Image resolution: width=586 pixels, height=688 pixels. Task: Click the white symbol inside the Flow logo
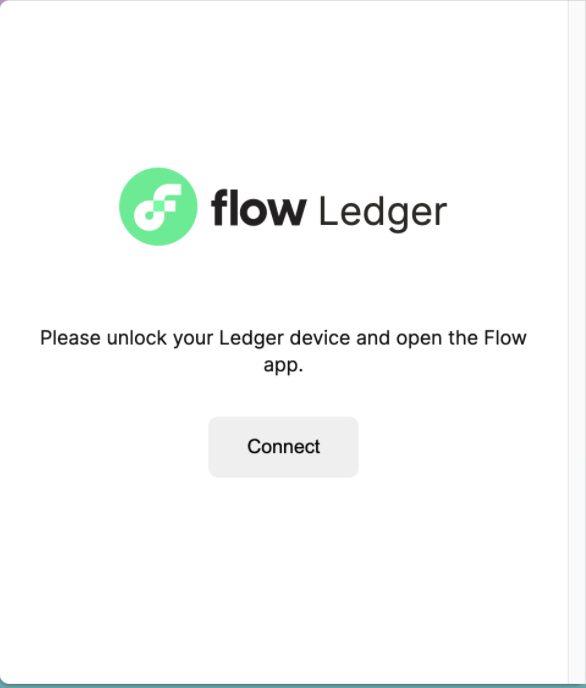[157, 207]
